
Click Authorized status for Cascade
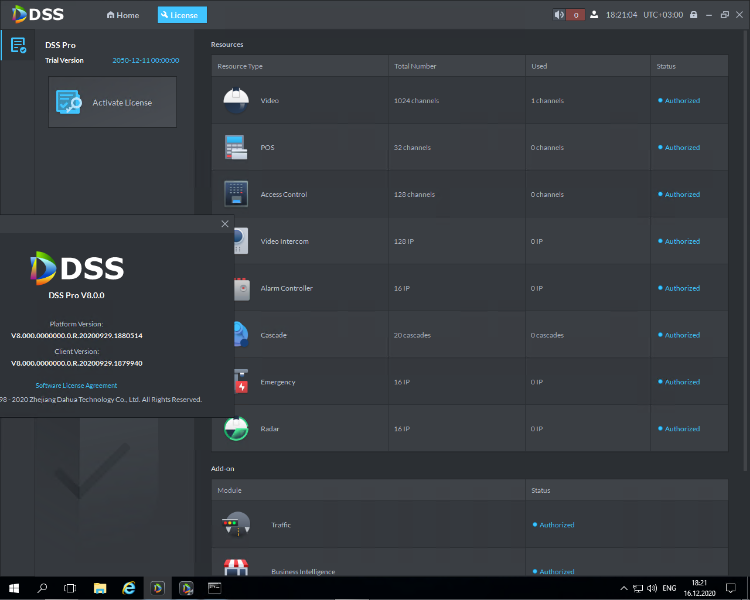[x=679, y=335]
